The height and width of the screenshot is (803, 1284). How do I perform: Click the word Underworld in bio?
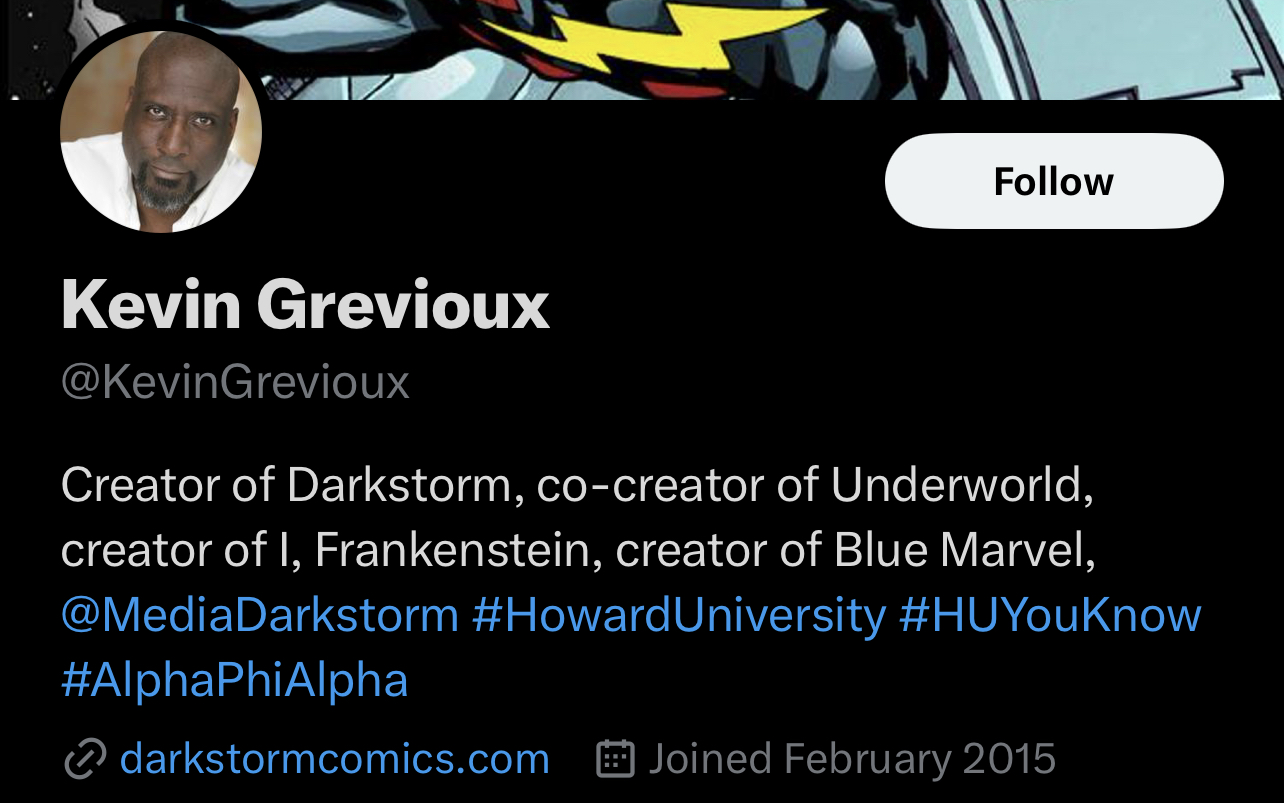956,485
